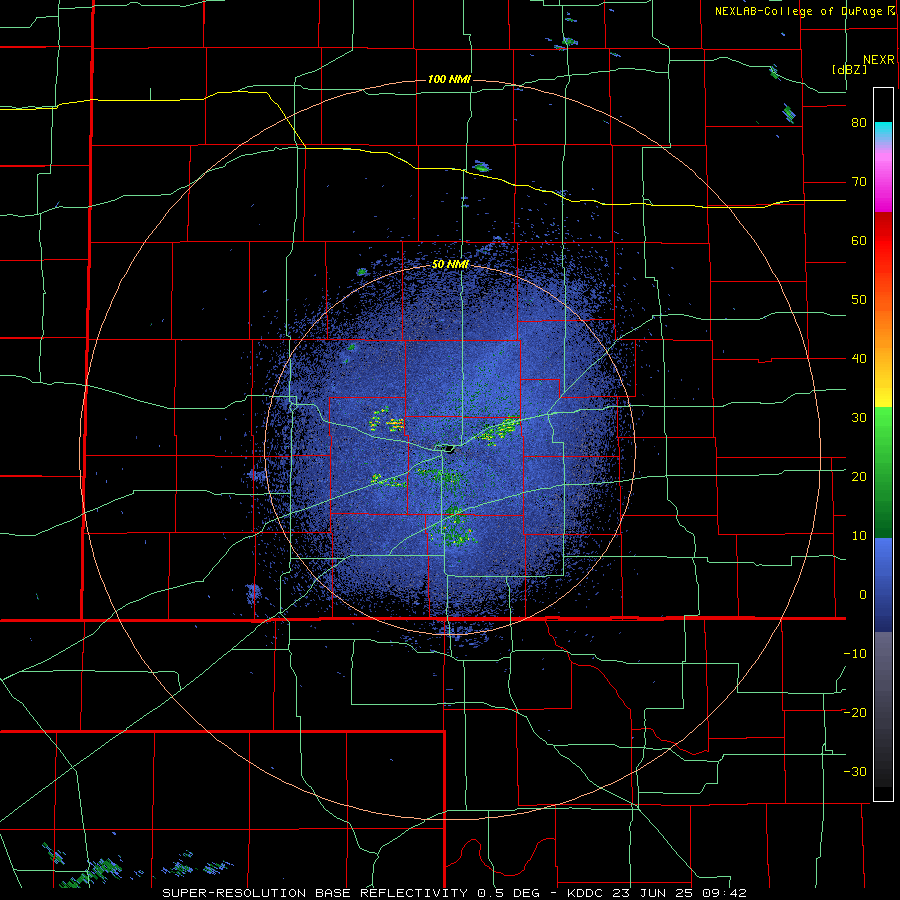Click the dBZ units label
The height and width of the screenshot is (900, 900).
point(849,70)
